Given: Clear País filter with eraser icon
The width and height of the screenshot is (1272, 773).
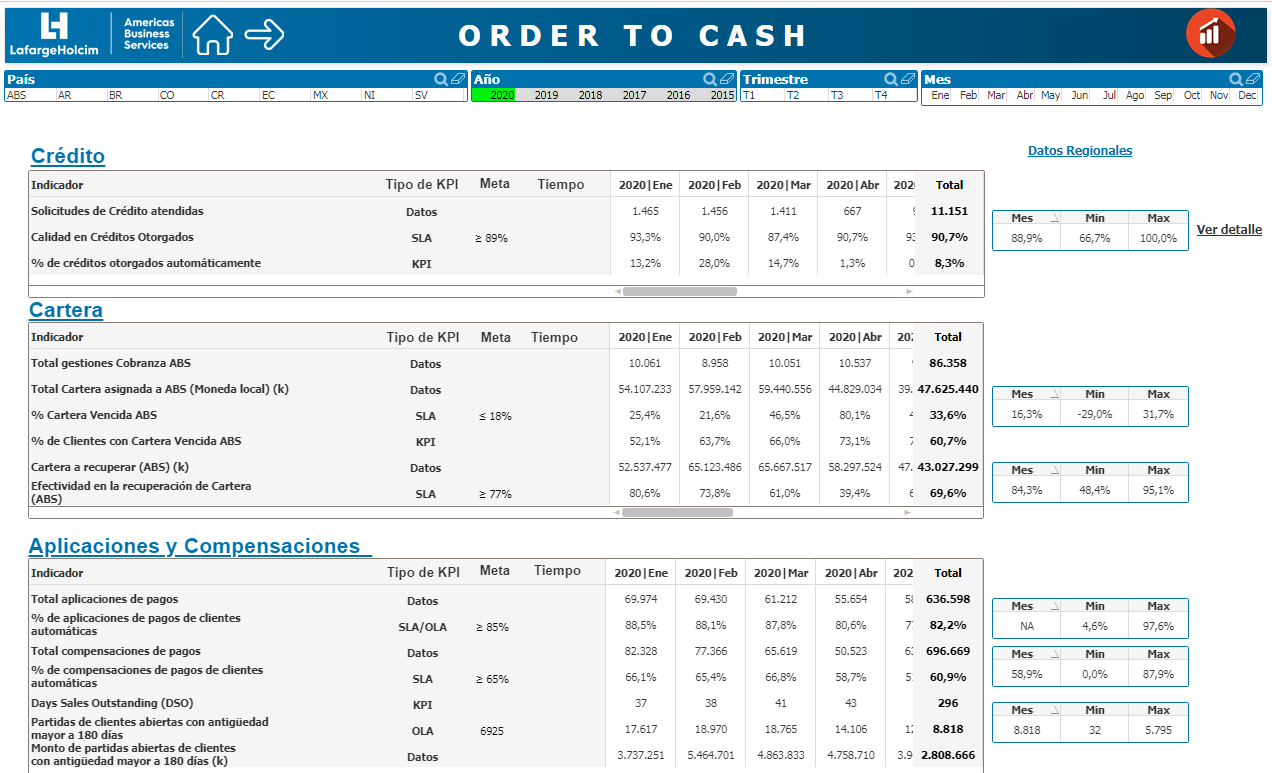Looking at the screenshot, I should point(458,79).
